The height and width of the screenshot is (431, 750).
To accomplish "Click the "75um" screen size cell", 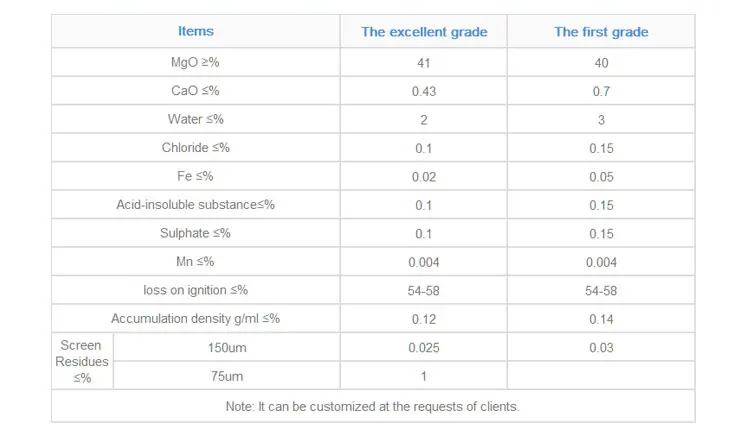I will tap(225, 376).
